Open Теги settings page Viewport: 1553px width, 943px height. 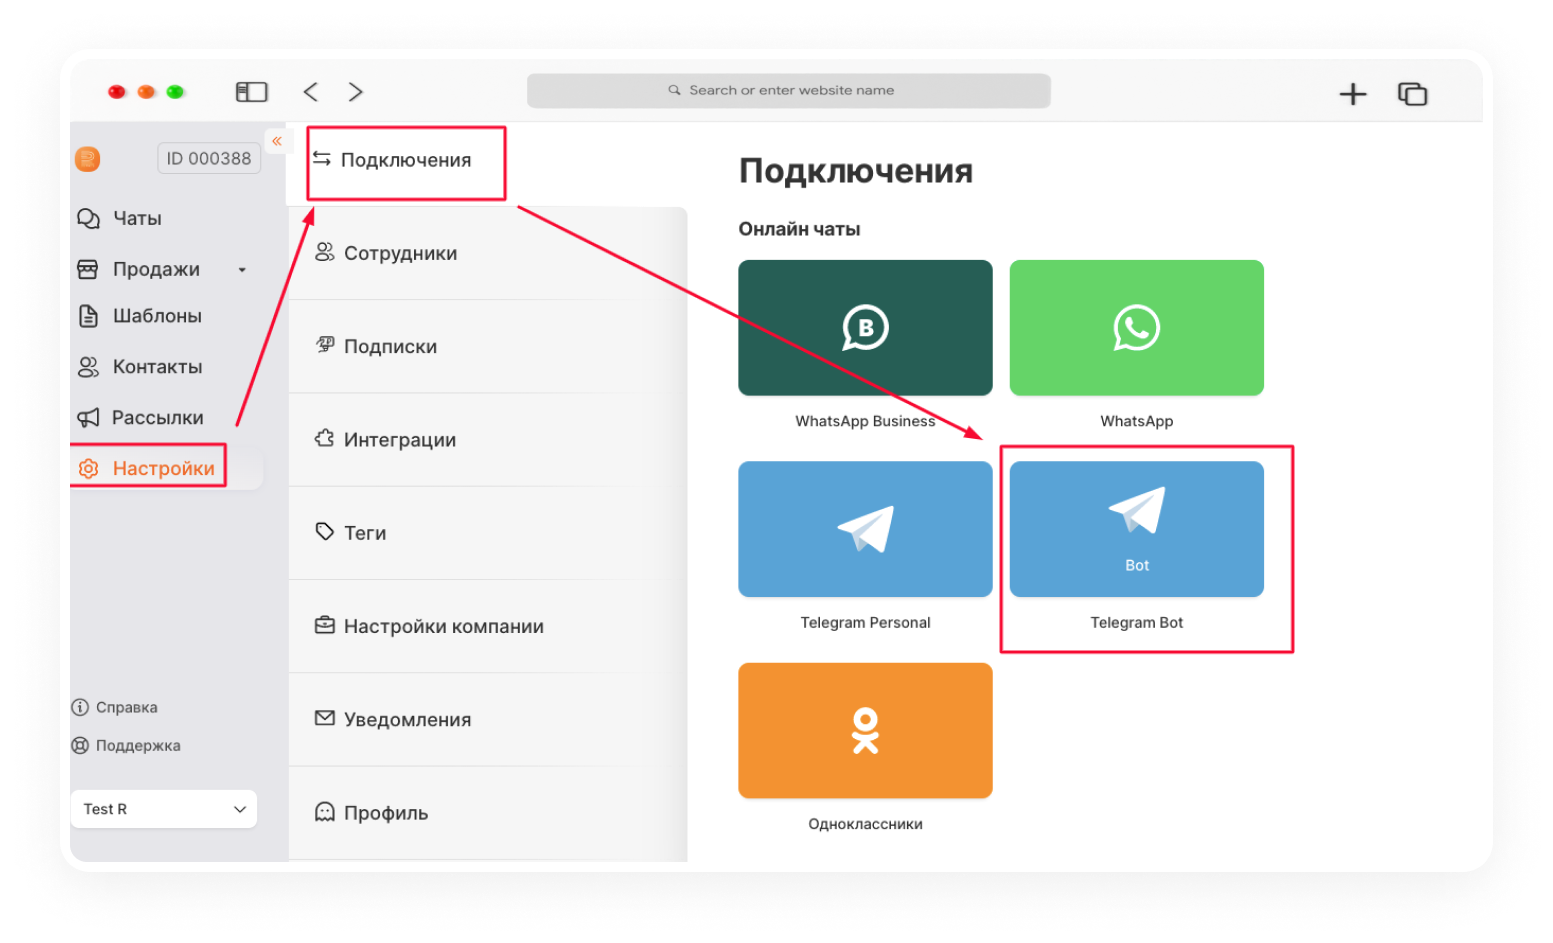(365, 533)
